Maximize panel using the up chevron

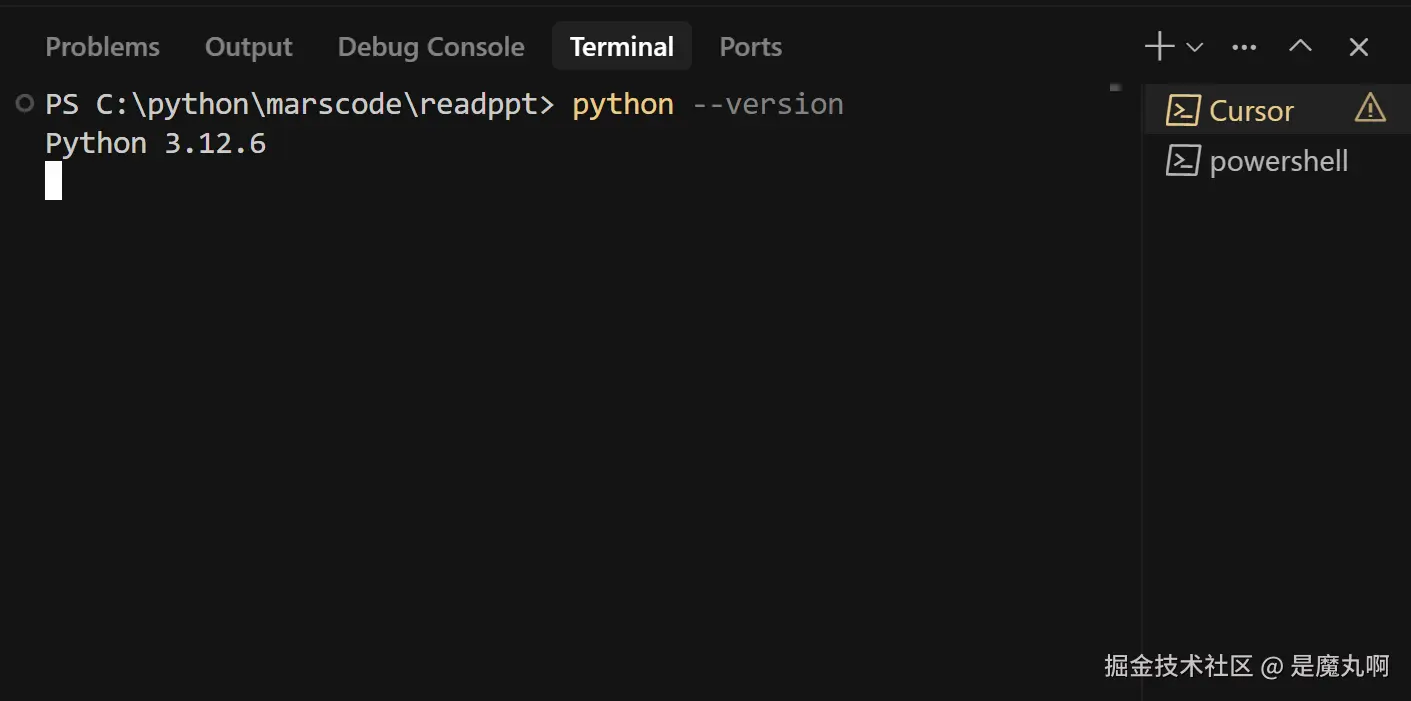[1300, 46]
